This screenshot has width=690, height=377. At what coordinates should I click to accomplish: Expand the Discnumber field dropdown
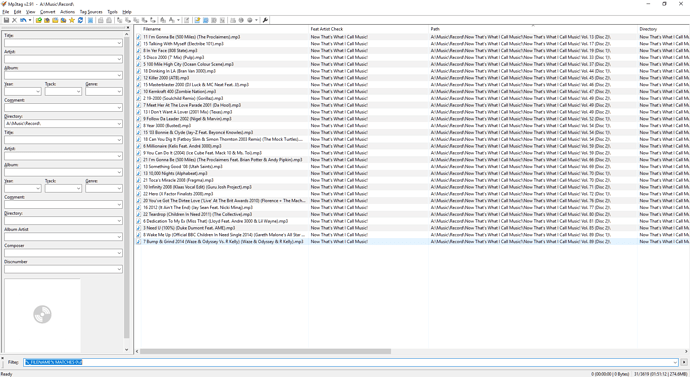pos(119,269)
